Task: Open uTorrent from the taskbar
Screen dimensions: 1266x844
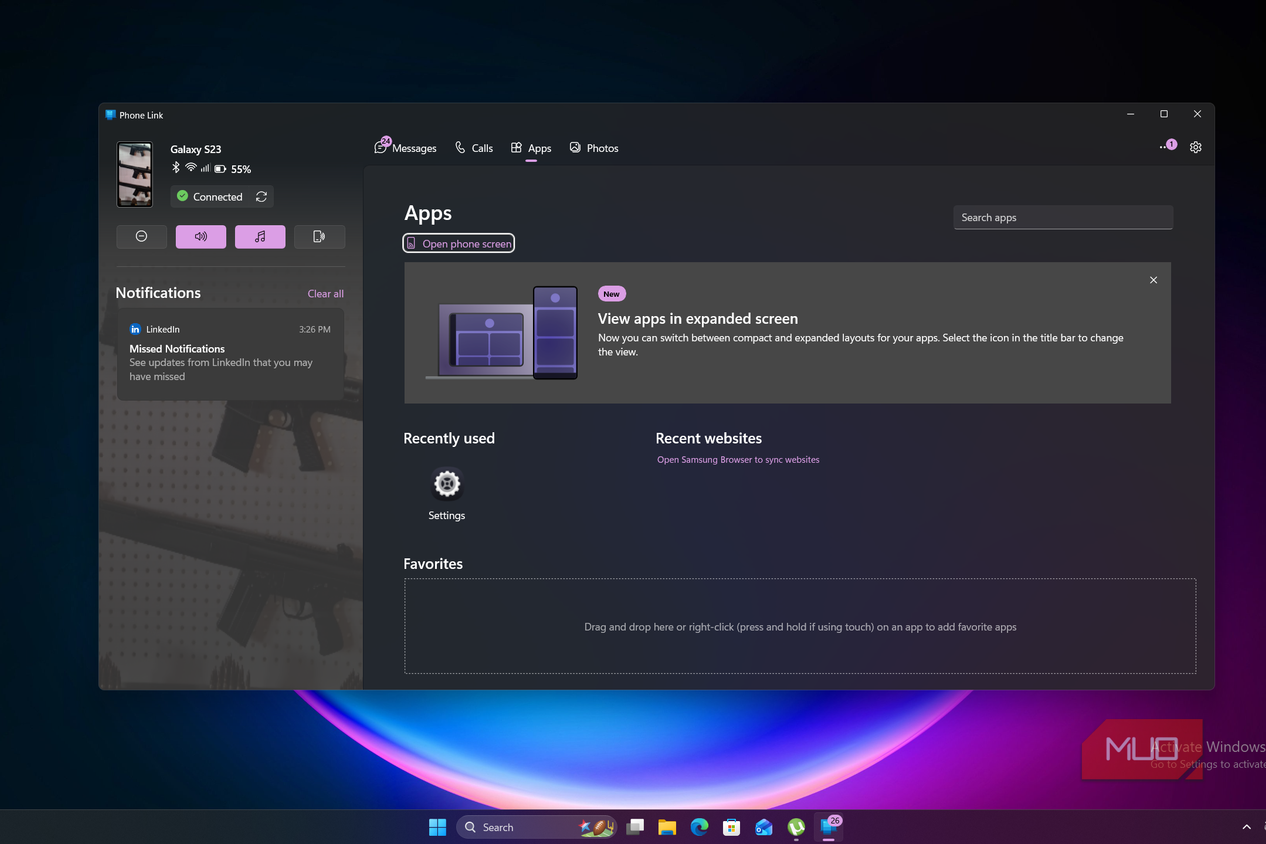Action: pos(796,827)
